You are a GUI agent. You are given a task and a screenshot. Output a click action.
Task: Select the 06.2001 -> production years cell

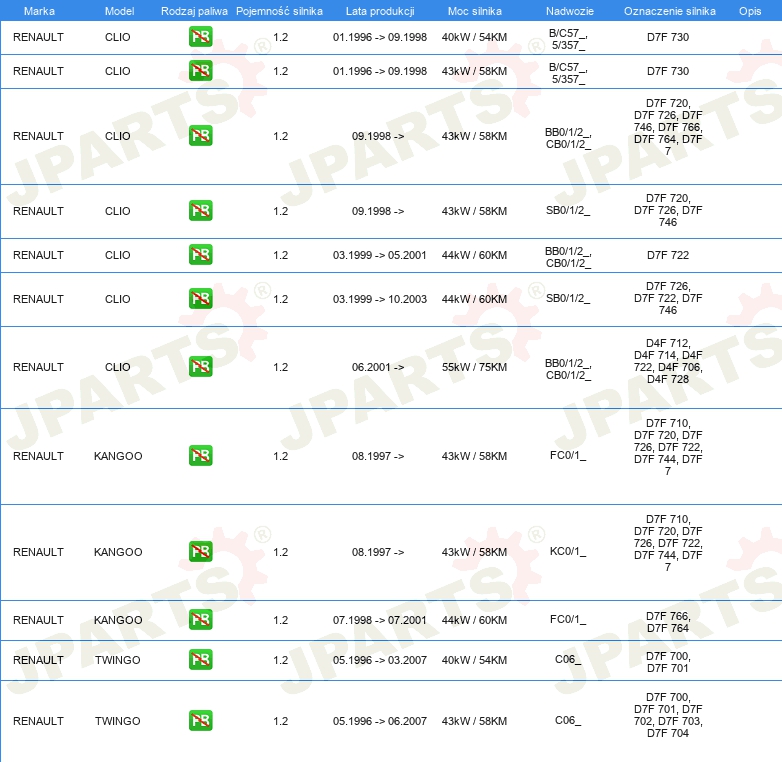pyautogui.click(x=378, y=368)
